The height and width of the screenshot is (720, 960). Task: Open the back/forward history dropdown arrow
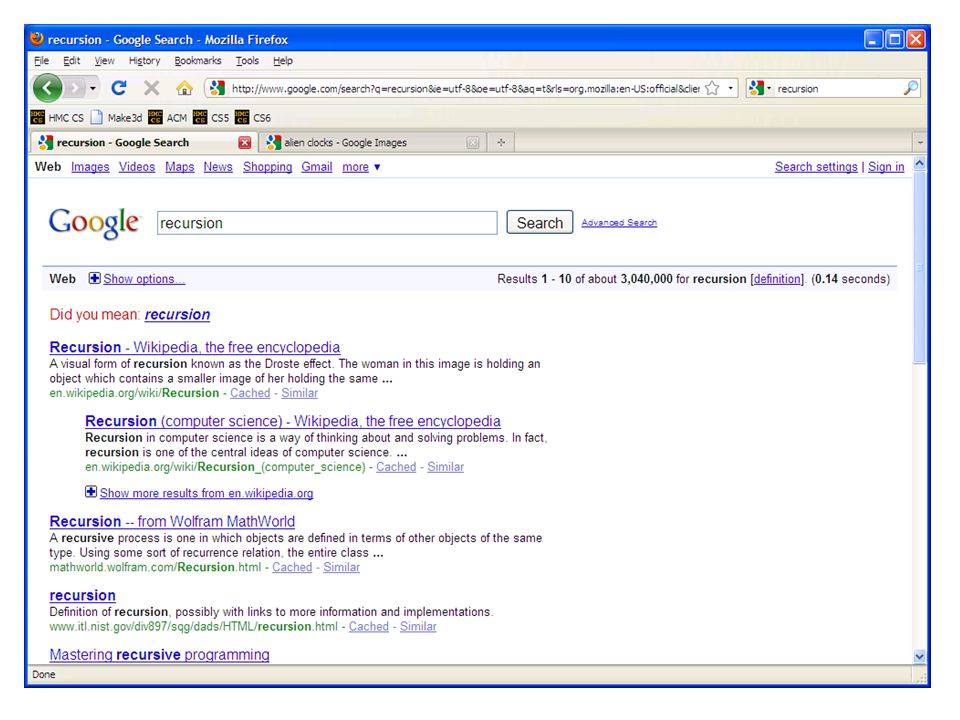(x=92, y=89)
